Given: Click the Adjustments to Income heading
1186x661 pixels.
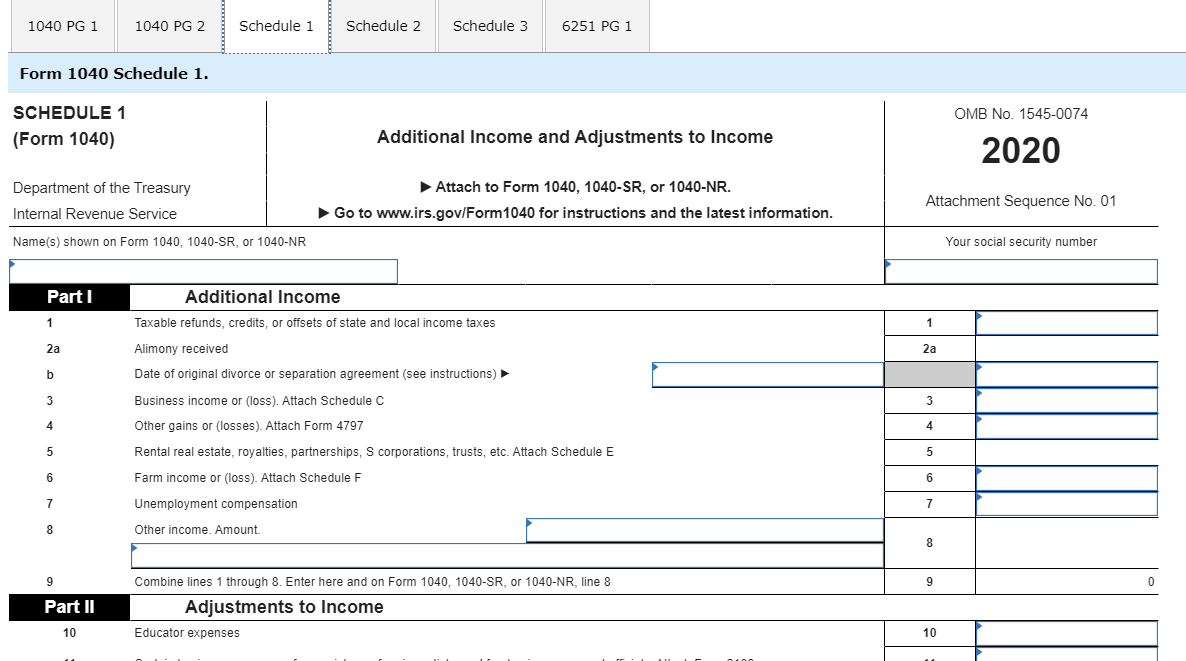Looking at the screenshot, I should (284, 607).
